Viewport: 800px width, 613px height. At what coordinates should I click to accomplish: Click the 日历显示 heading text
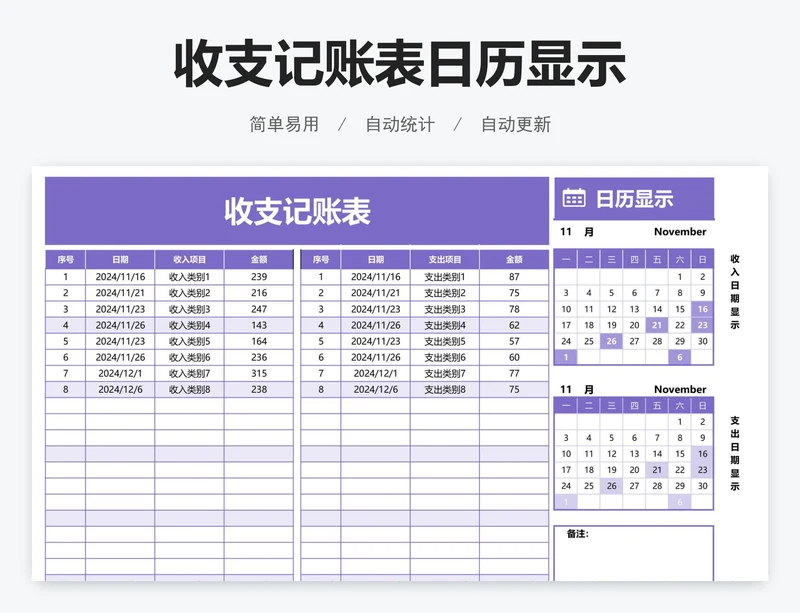(x=635, y=199)
